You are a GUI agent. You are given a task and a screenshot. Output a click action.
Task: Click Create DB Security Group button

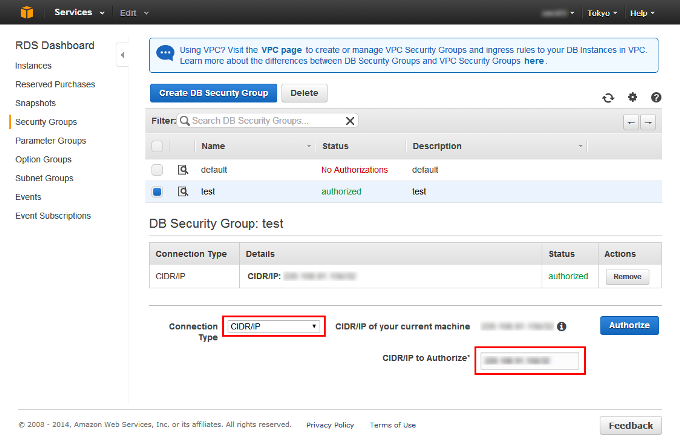[x=213, y=93]
